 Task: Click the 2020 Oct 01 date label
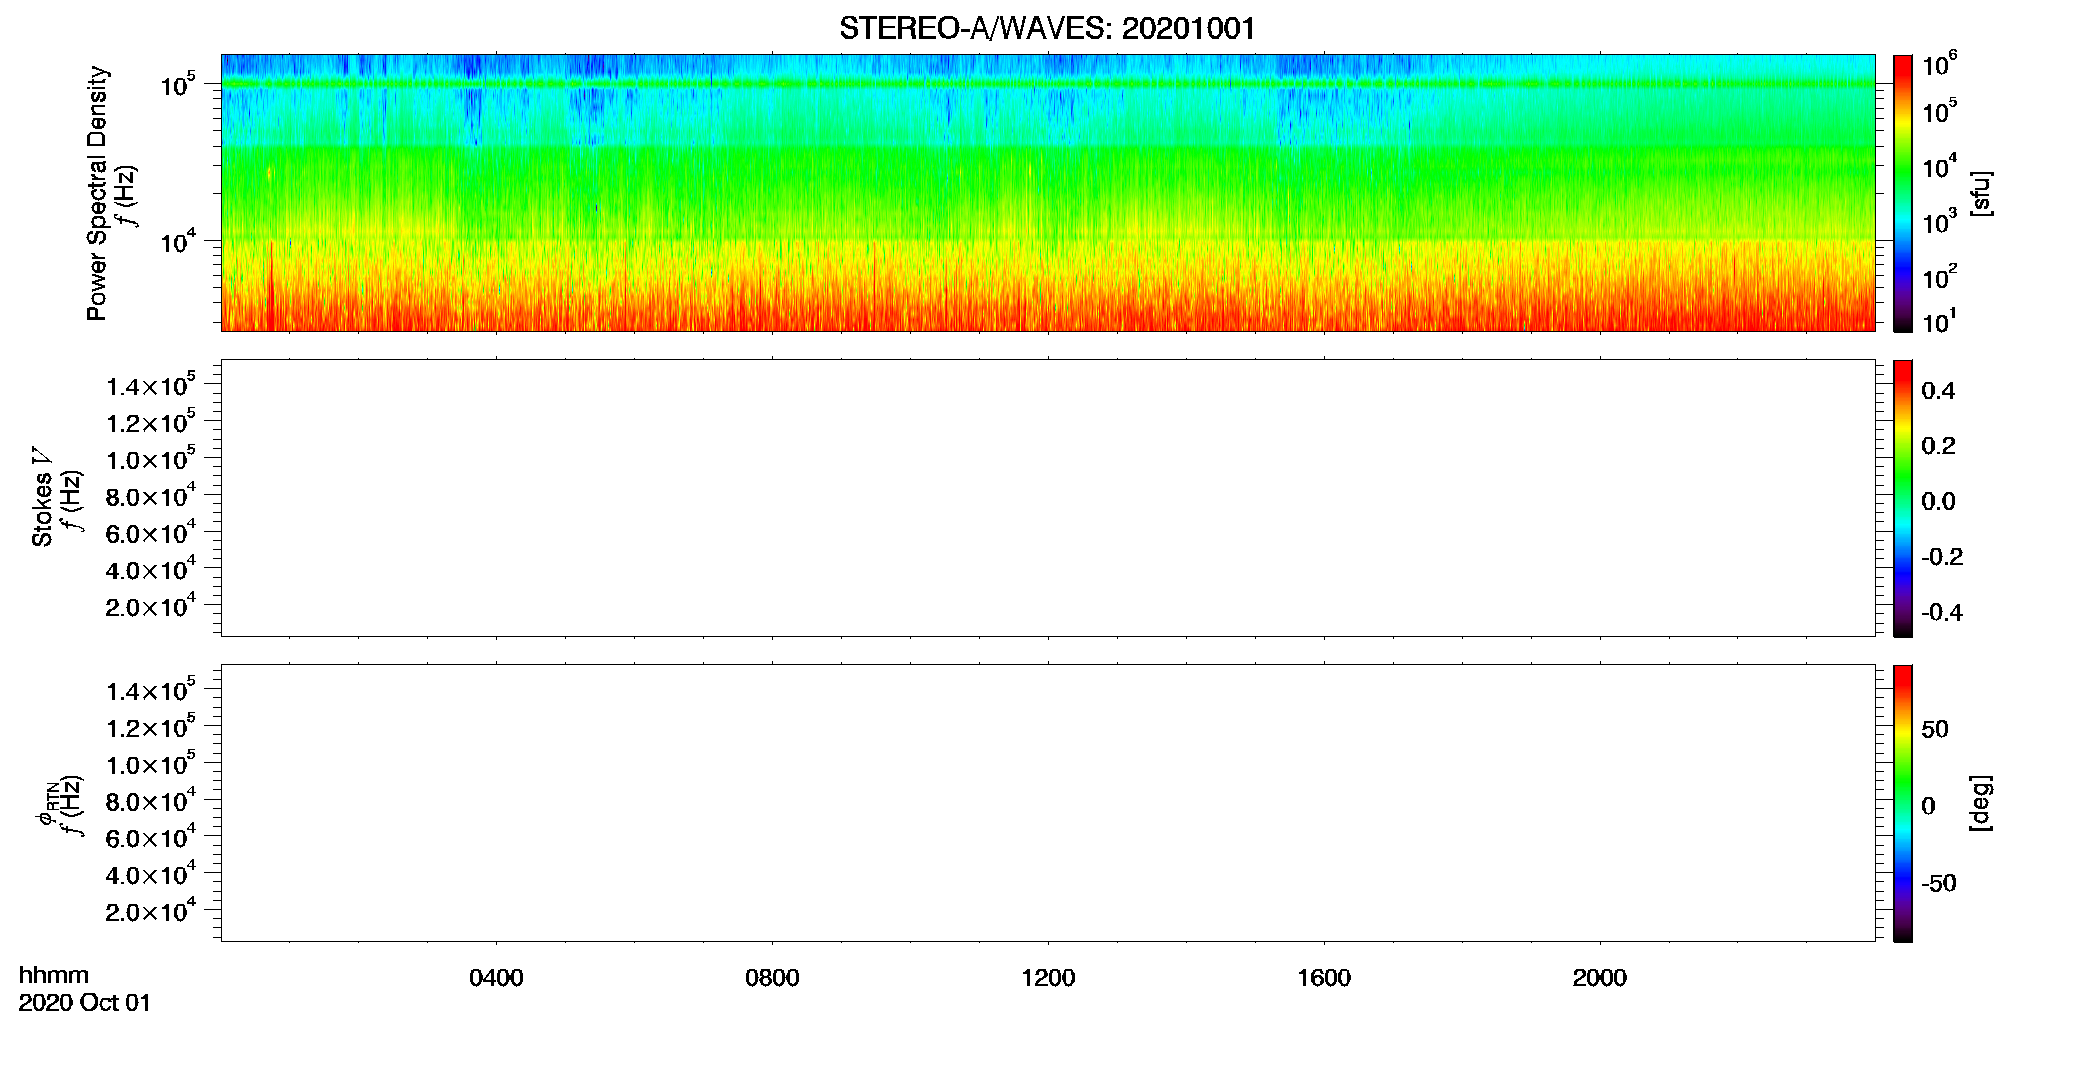pos(85,1003)
